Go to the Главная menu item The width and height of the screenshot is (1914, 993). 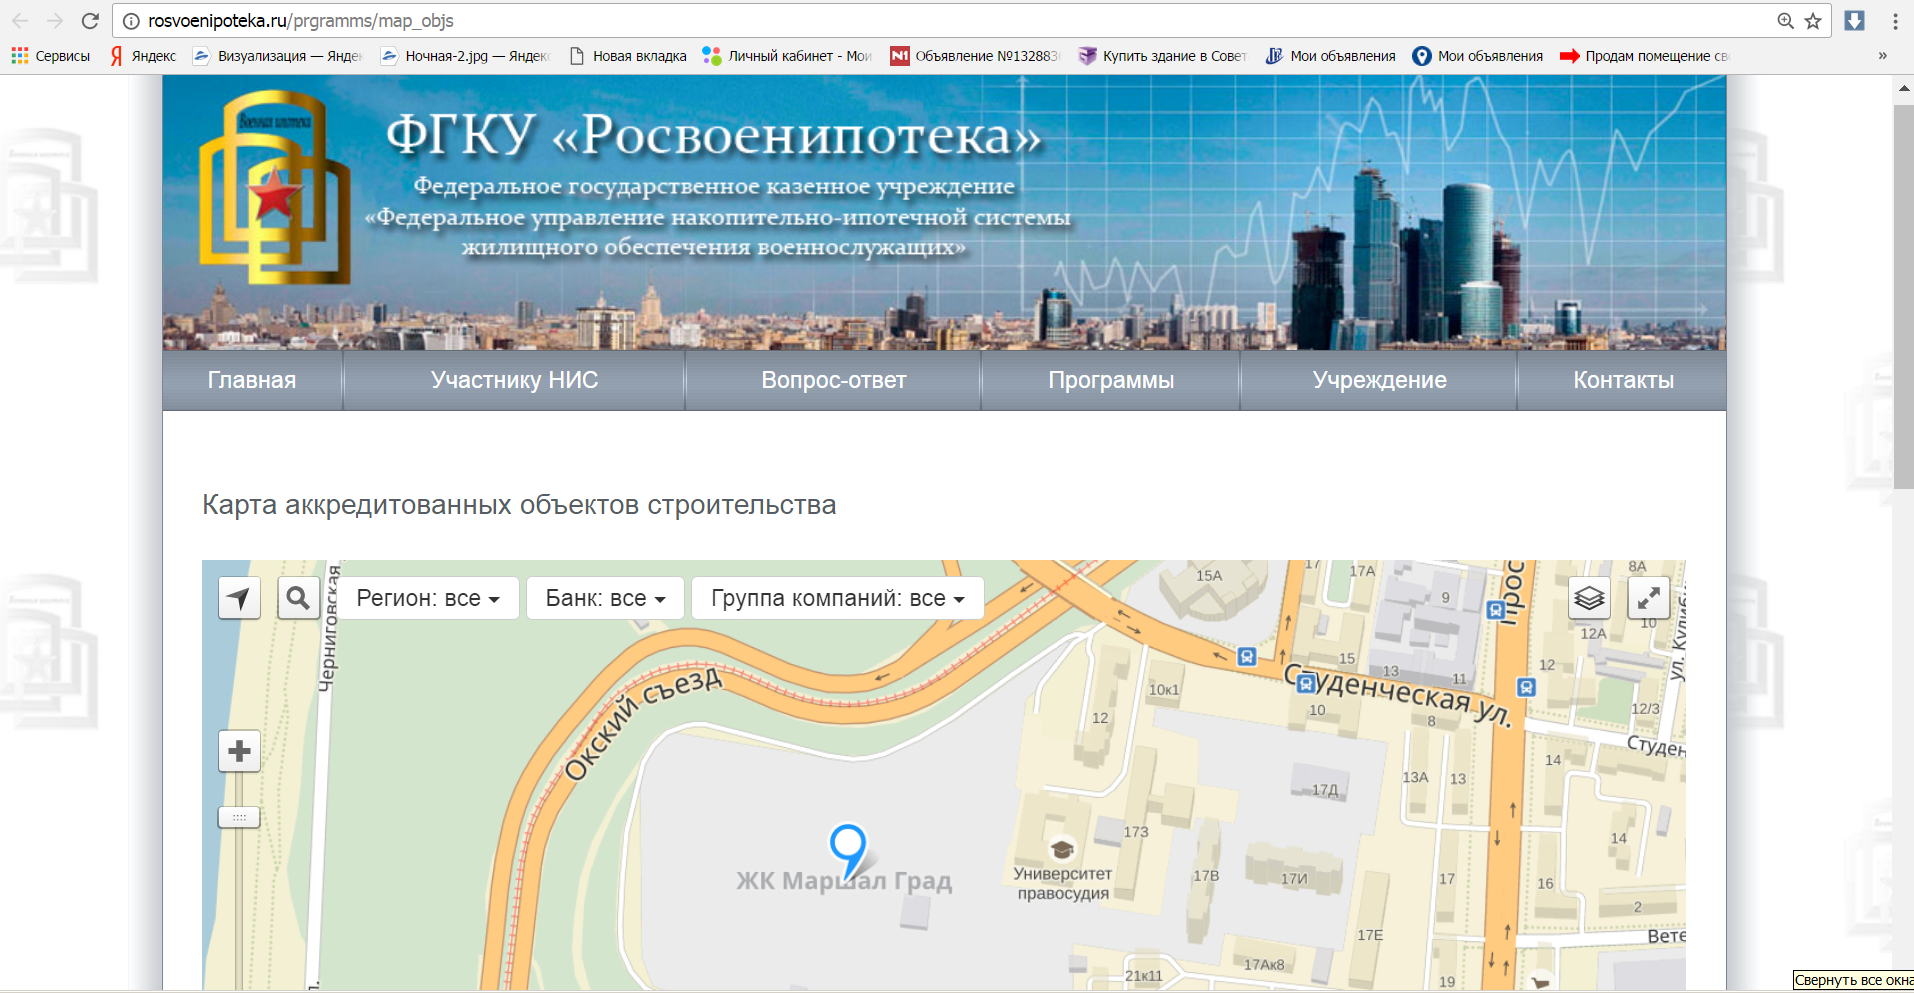coord(252,380)
